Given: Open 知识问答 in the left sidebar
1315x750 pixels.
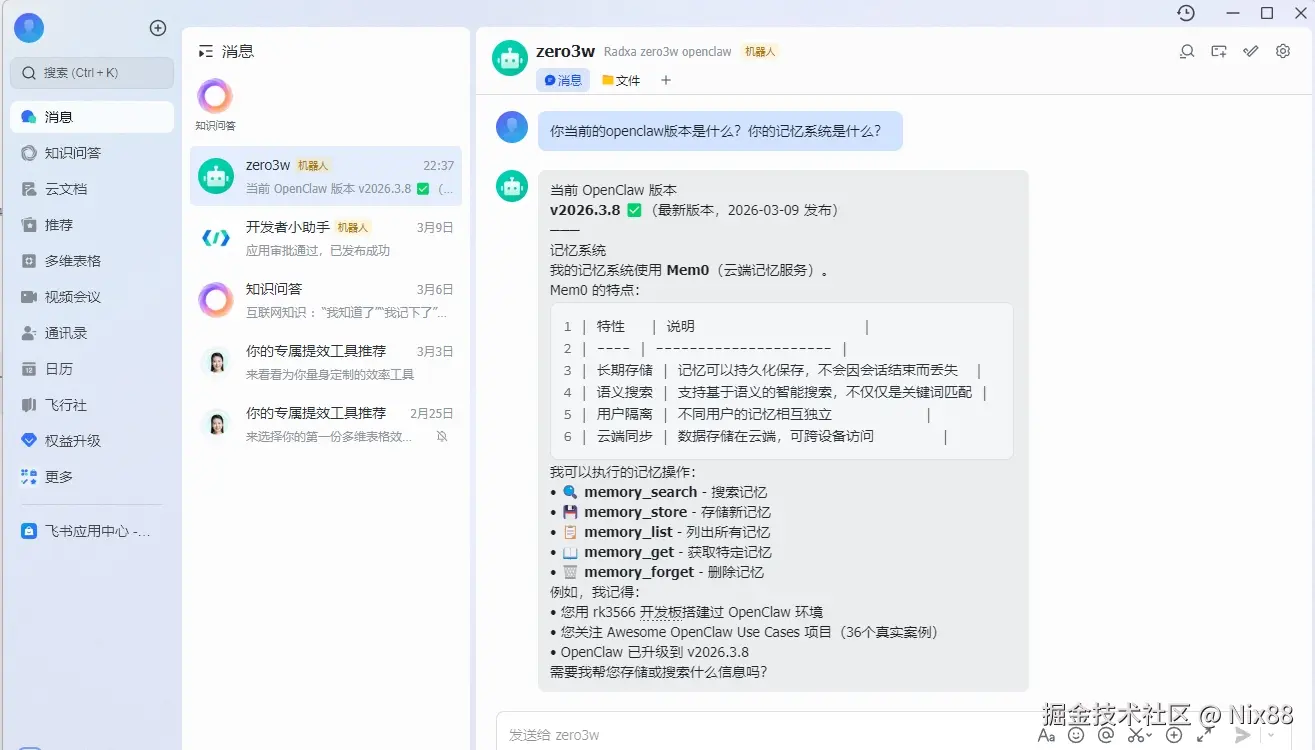Looking at the screenshot, I should click(92, 153).
